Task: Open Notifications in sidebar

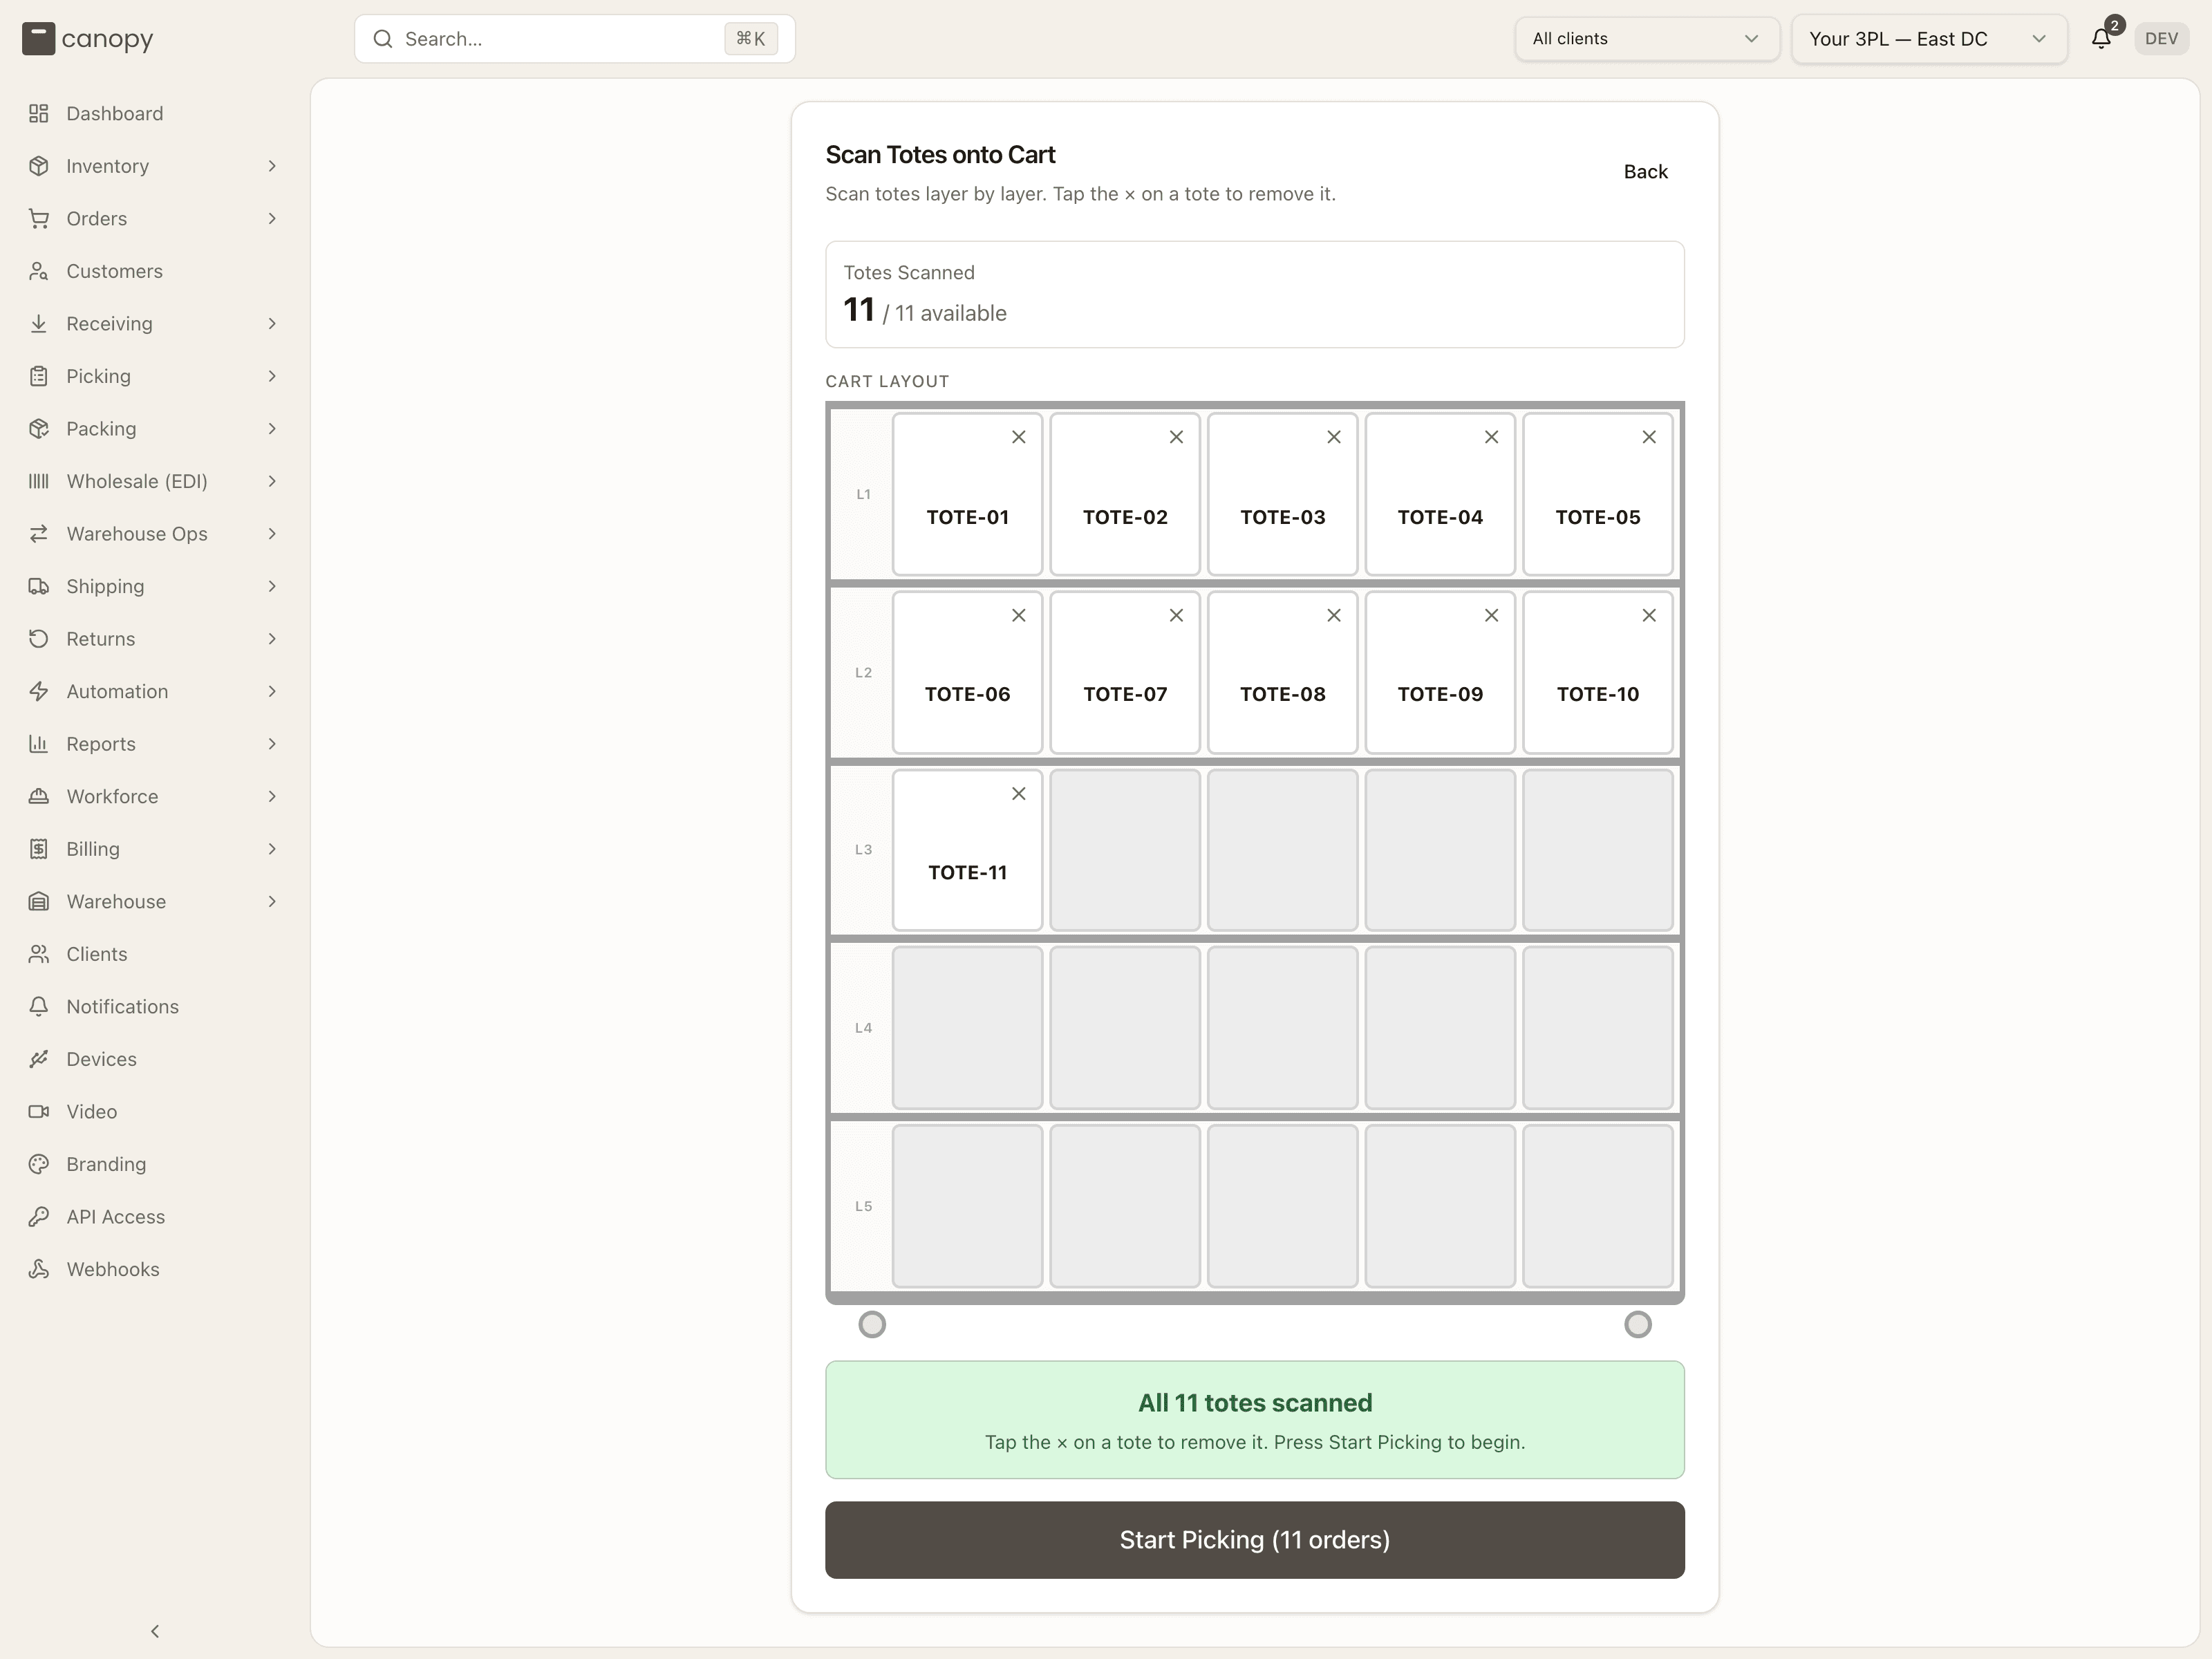Action: coord(155,1006)
